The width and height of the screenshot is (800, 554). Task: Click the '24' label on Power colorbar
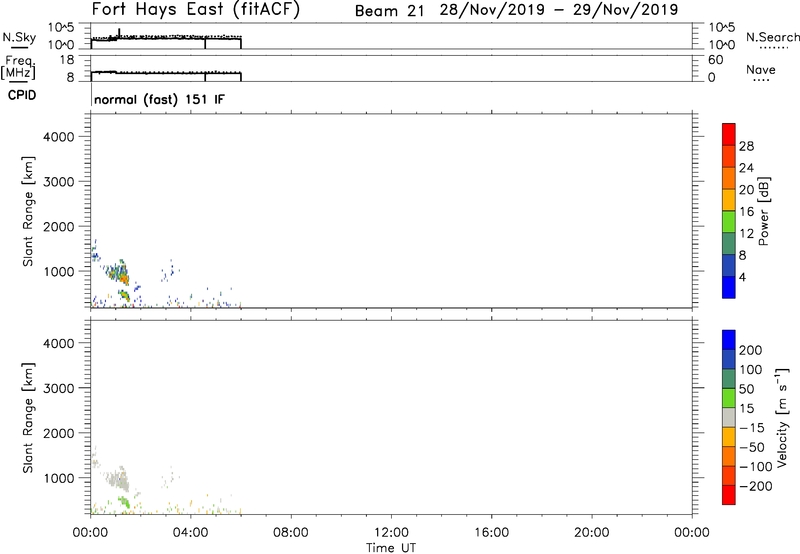(746, 168)
